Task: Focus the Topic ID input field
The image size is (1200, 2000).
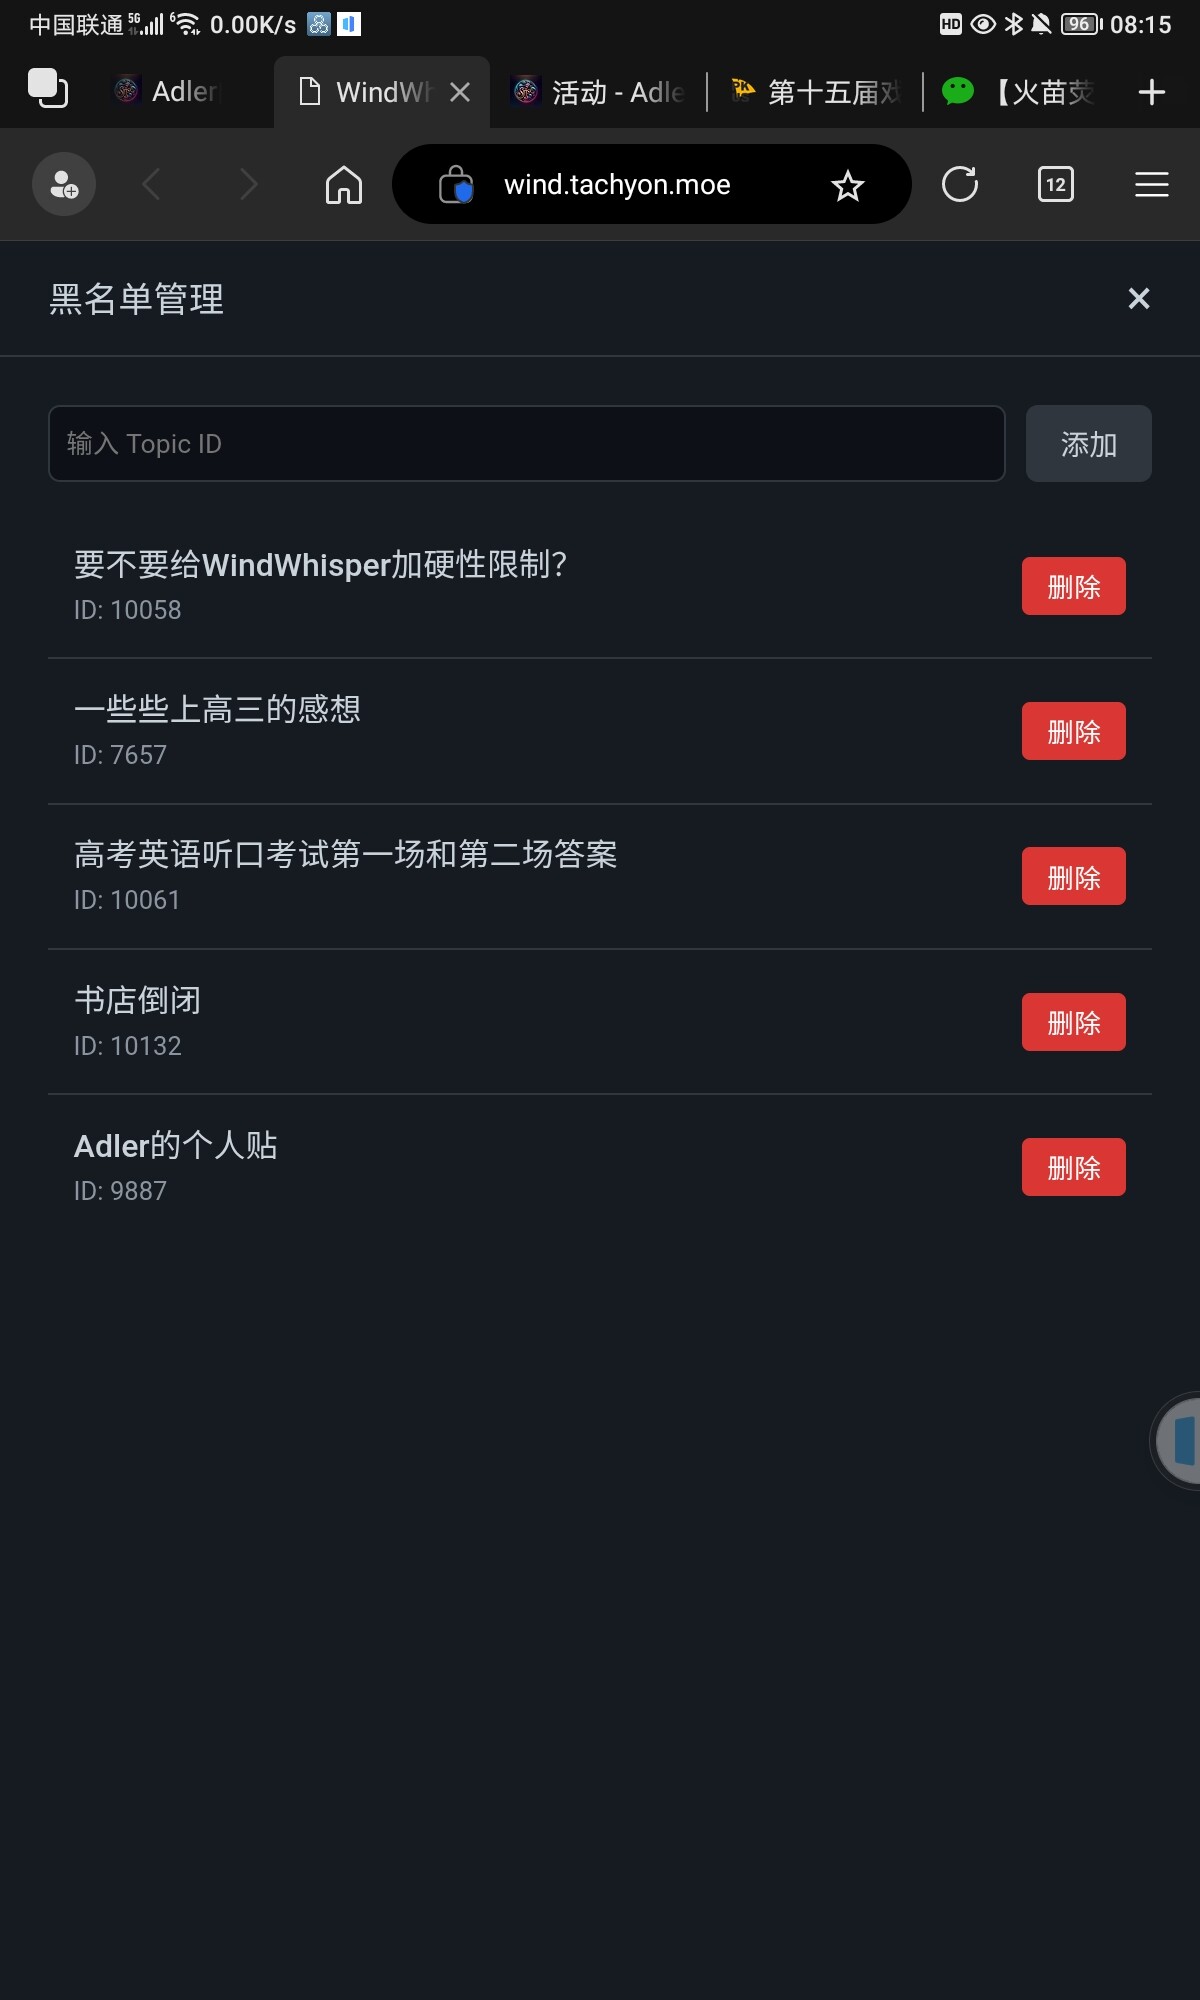Action: click(x=526, y=444)
